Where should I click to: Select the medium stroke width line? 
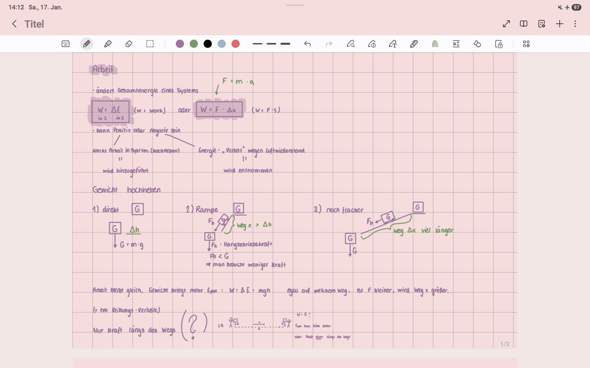pos(271,44)
